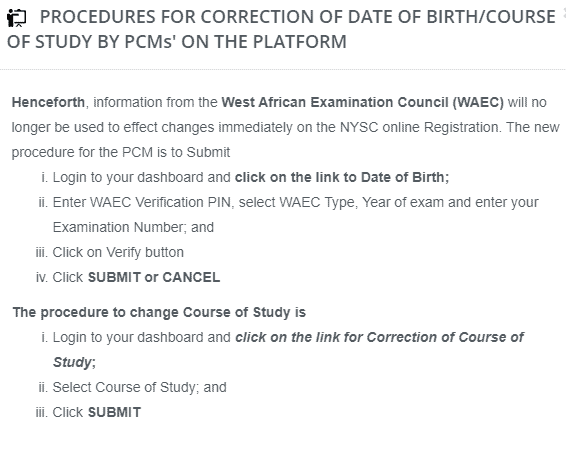This screenshot has height=463, width=566.
Task: Click 'Login to your dashboard' in second list
Action: point(128,337)
